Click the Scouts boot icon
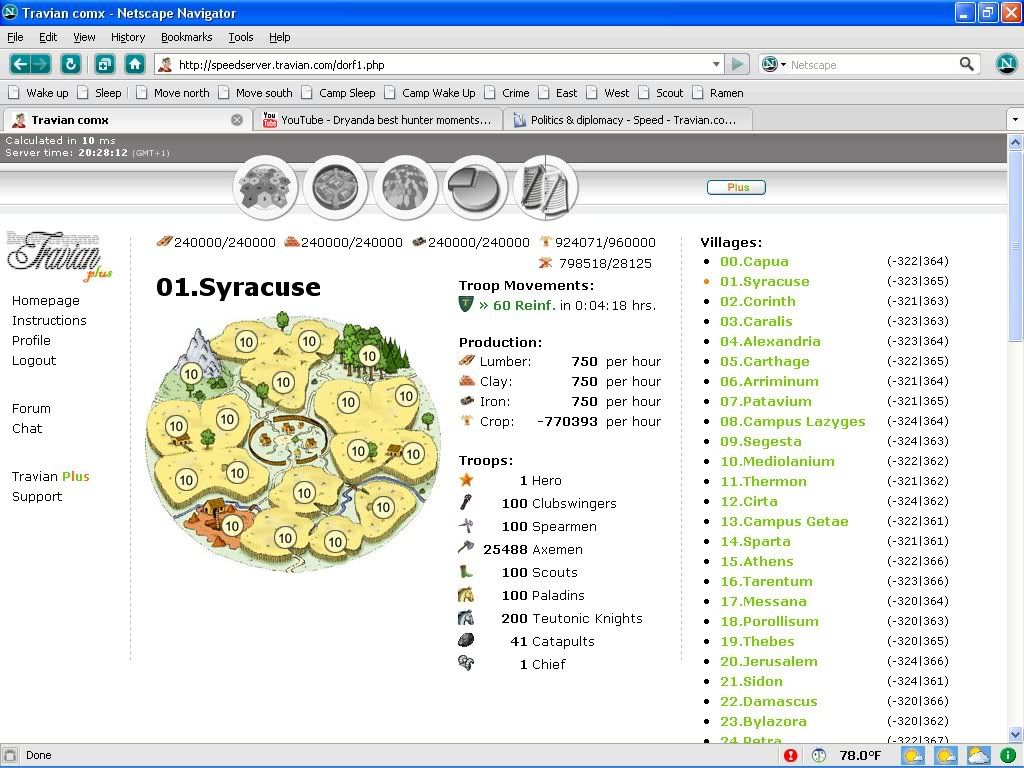This screenshot has height=768, width=1024. tap(466, 572)
